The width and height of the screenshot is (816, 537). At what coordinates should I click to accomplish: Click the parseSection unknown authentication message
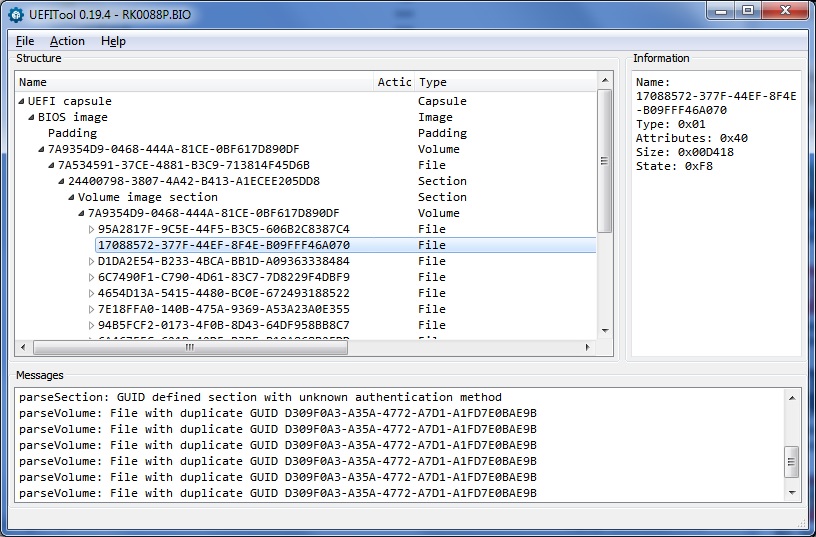pos(260,398)
